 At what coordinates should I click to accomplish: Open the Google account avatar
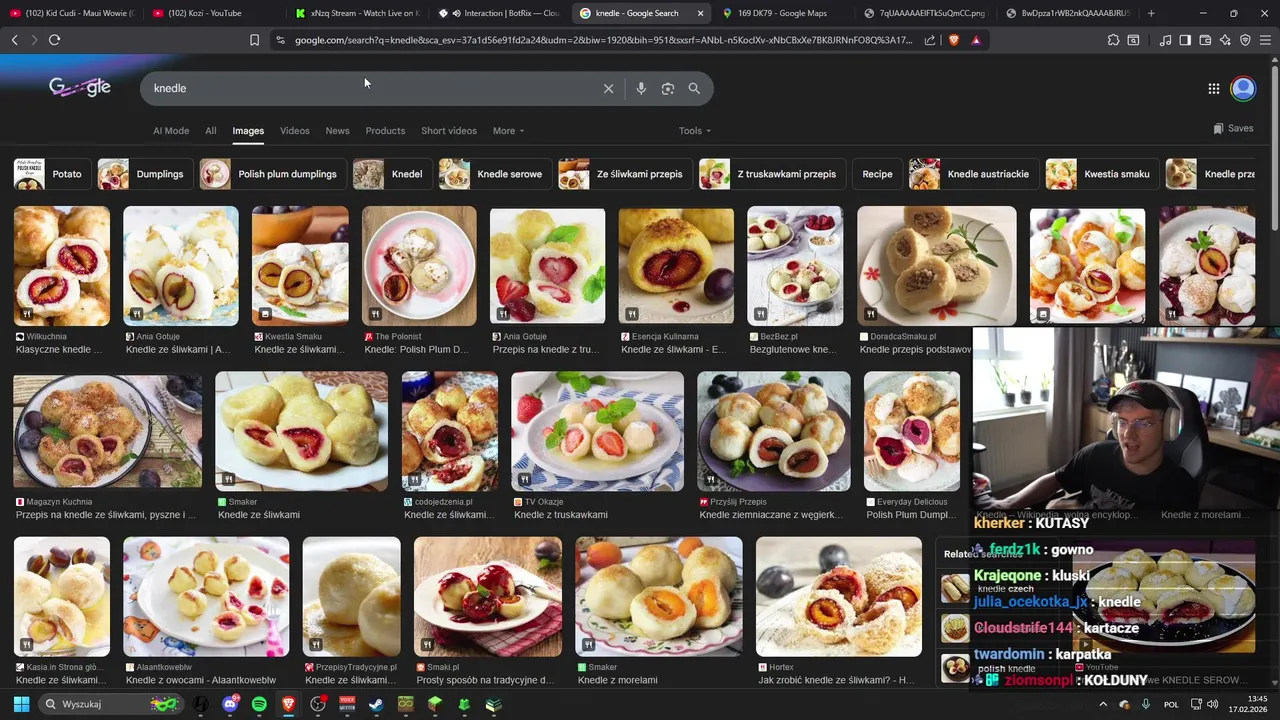(x=1243, y=88)
